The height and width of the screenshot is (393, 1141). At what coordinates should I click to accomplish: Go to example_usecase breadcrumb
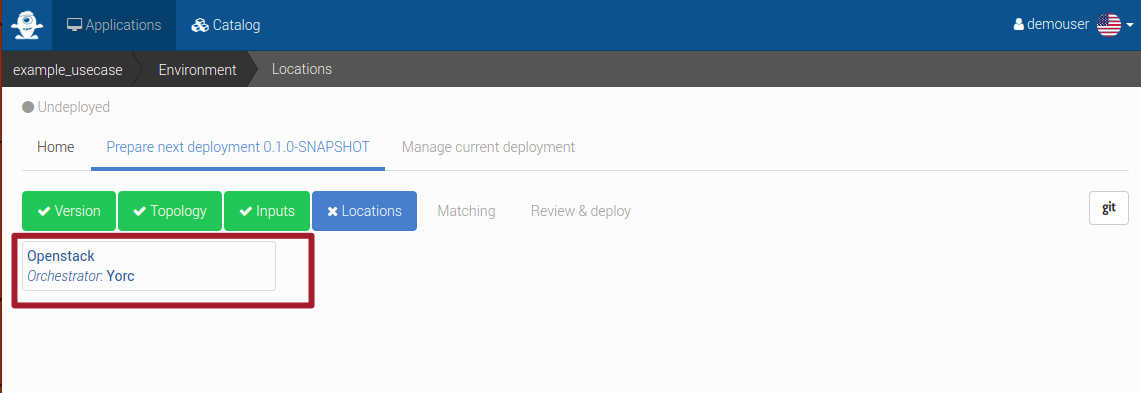click(x=68, y=70)
